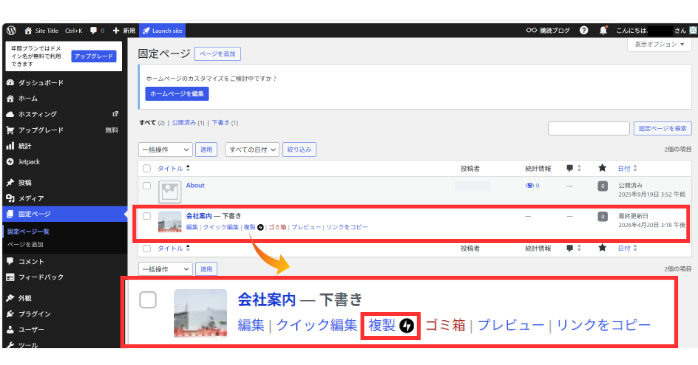Filter by 公開済み pages

184,123
